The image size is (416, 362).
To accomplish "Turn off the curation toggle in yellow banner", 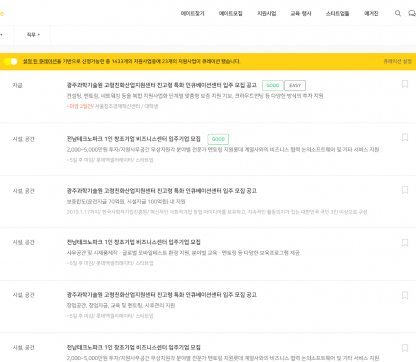I will pyautogui.click(x=10, y=61).
